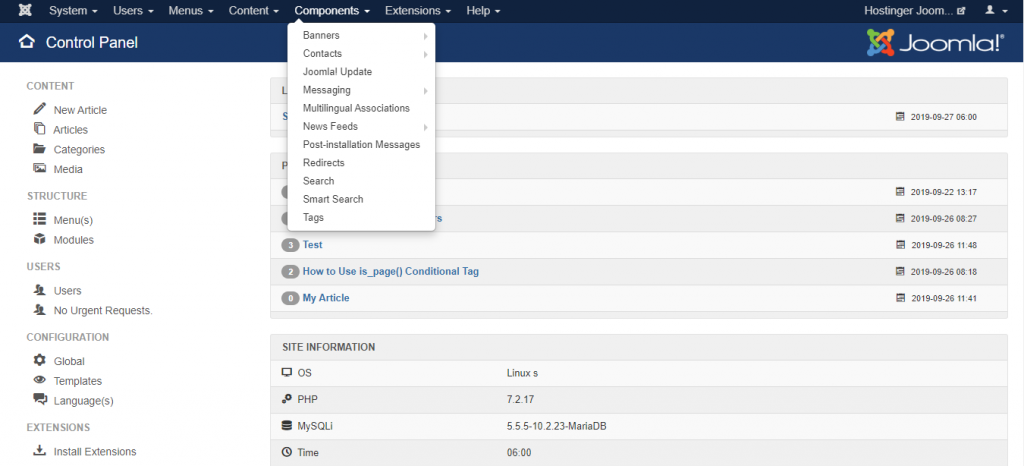
Task: Click the calendar icon beside 2019-09-26 11:41
Action: pos(900,298)
